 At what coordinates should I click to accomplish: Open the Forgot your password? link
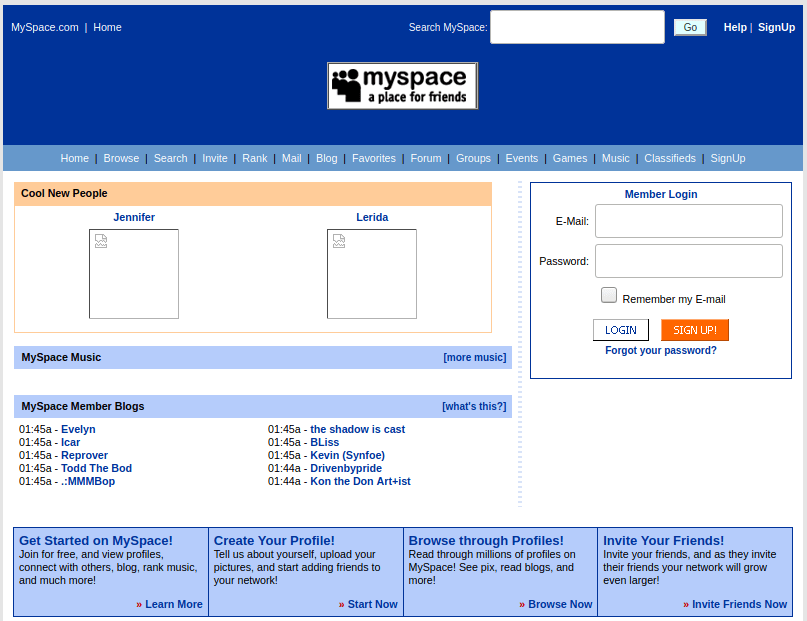tap(661, 350)
